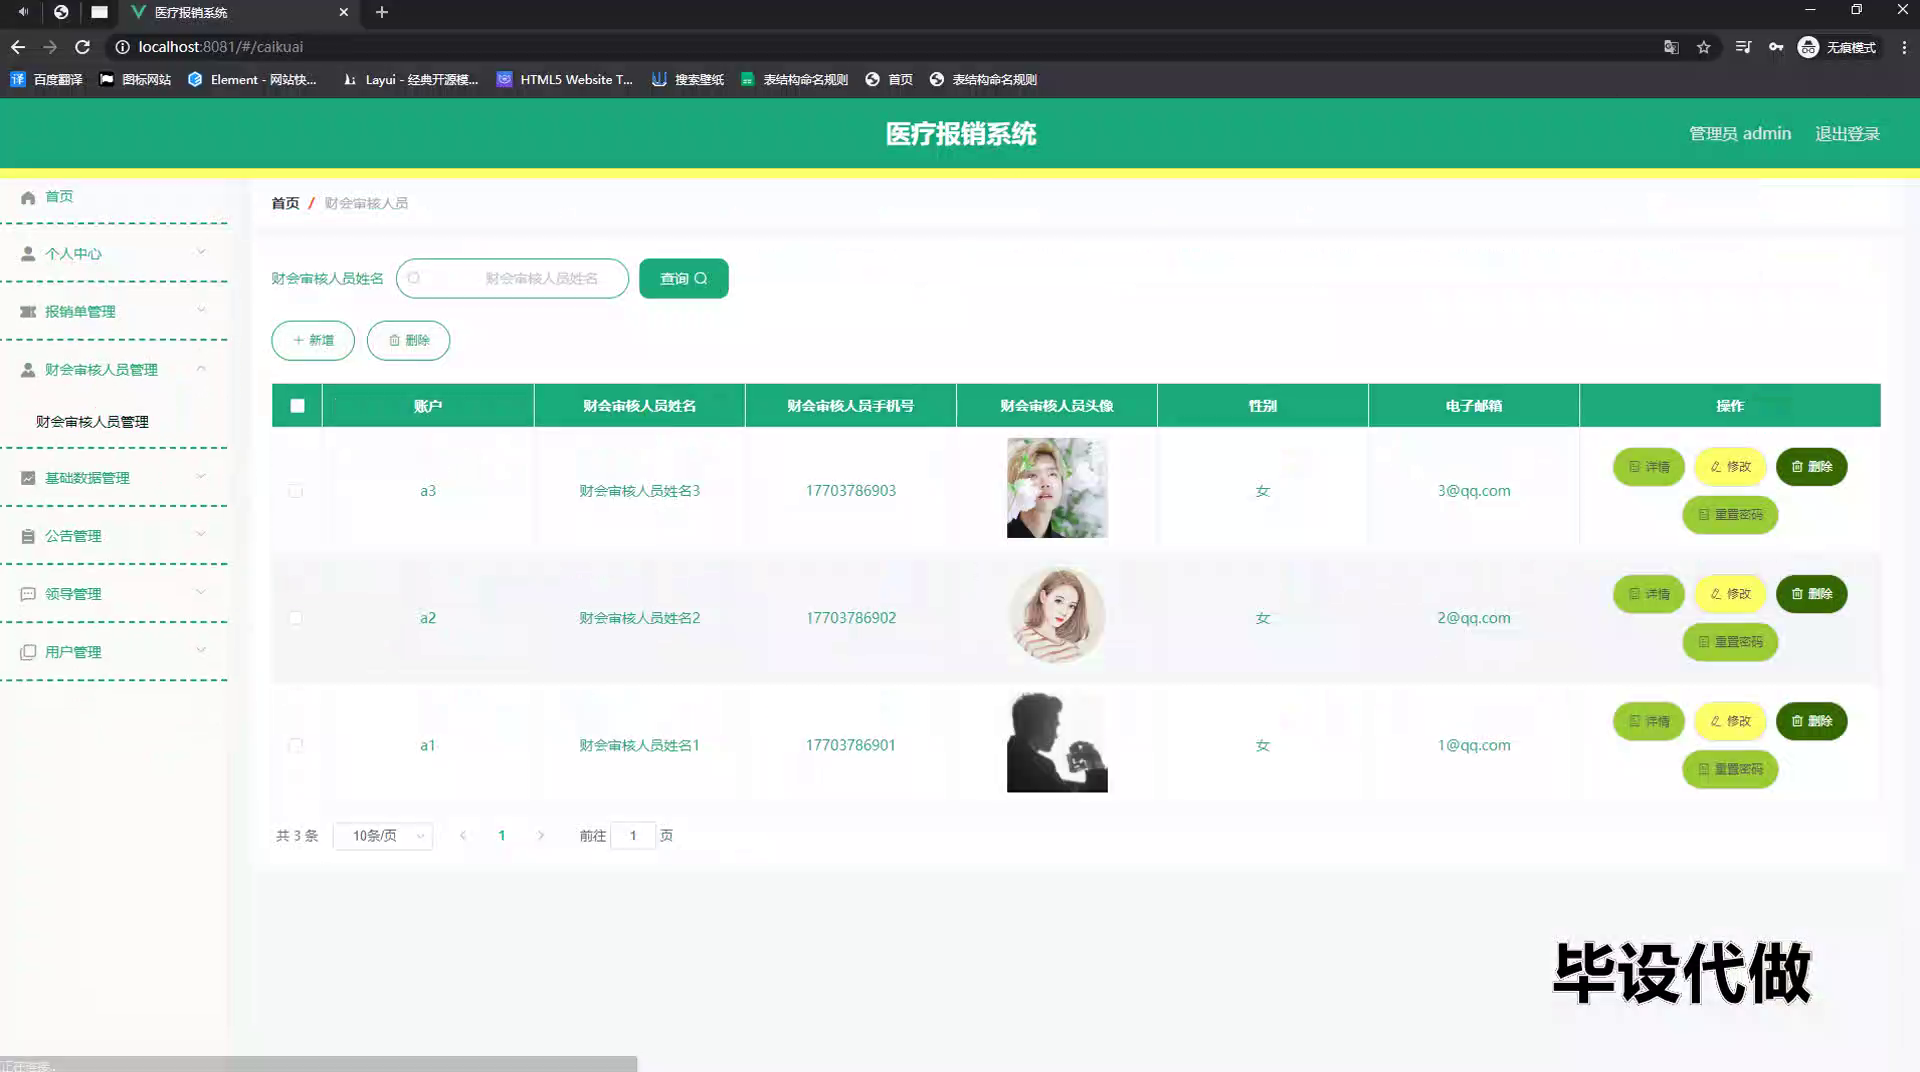Click 修改 for account a2

click(x=1731, y=594)
